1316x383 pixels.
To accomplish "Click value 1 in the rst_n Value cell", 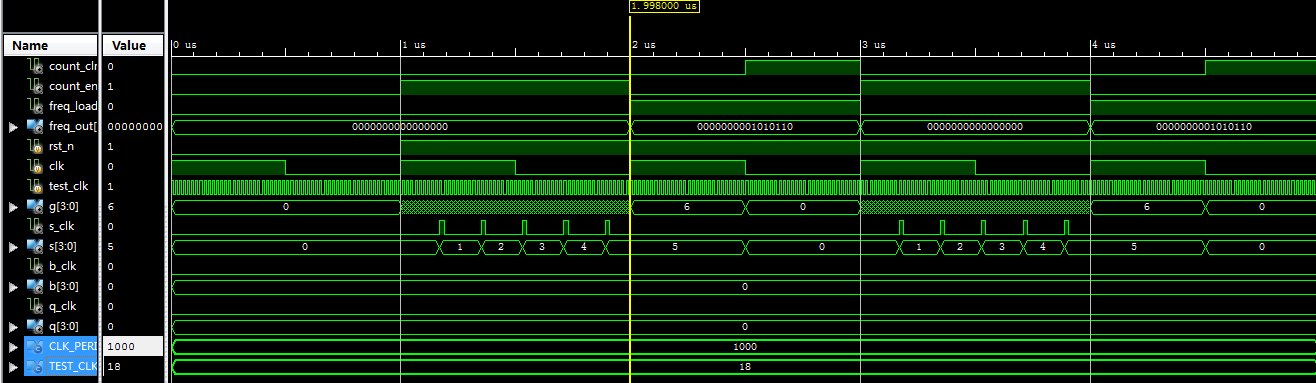I will [110, 146].
